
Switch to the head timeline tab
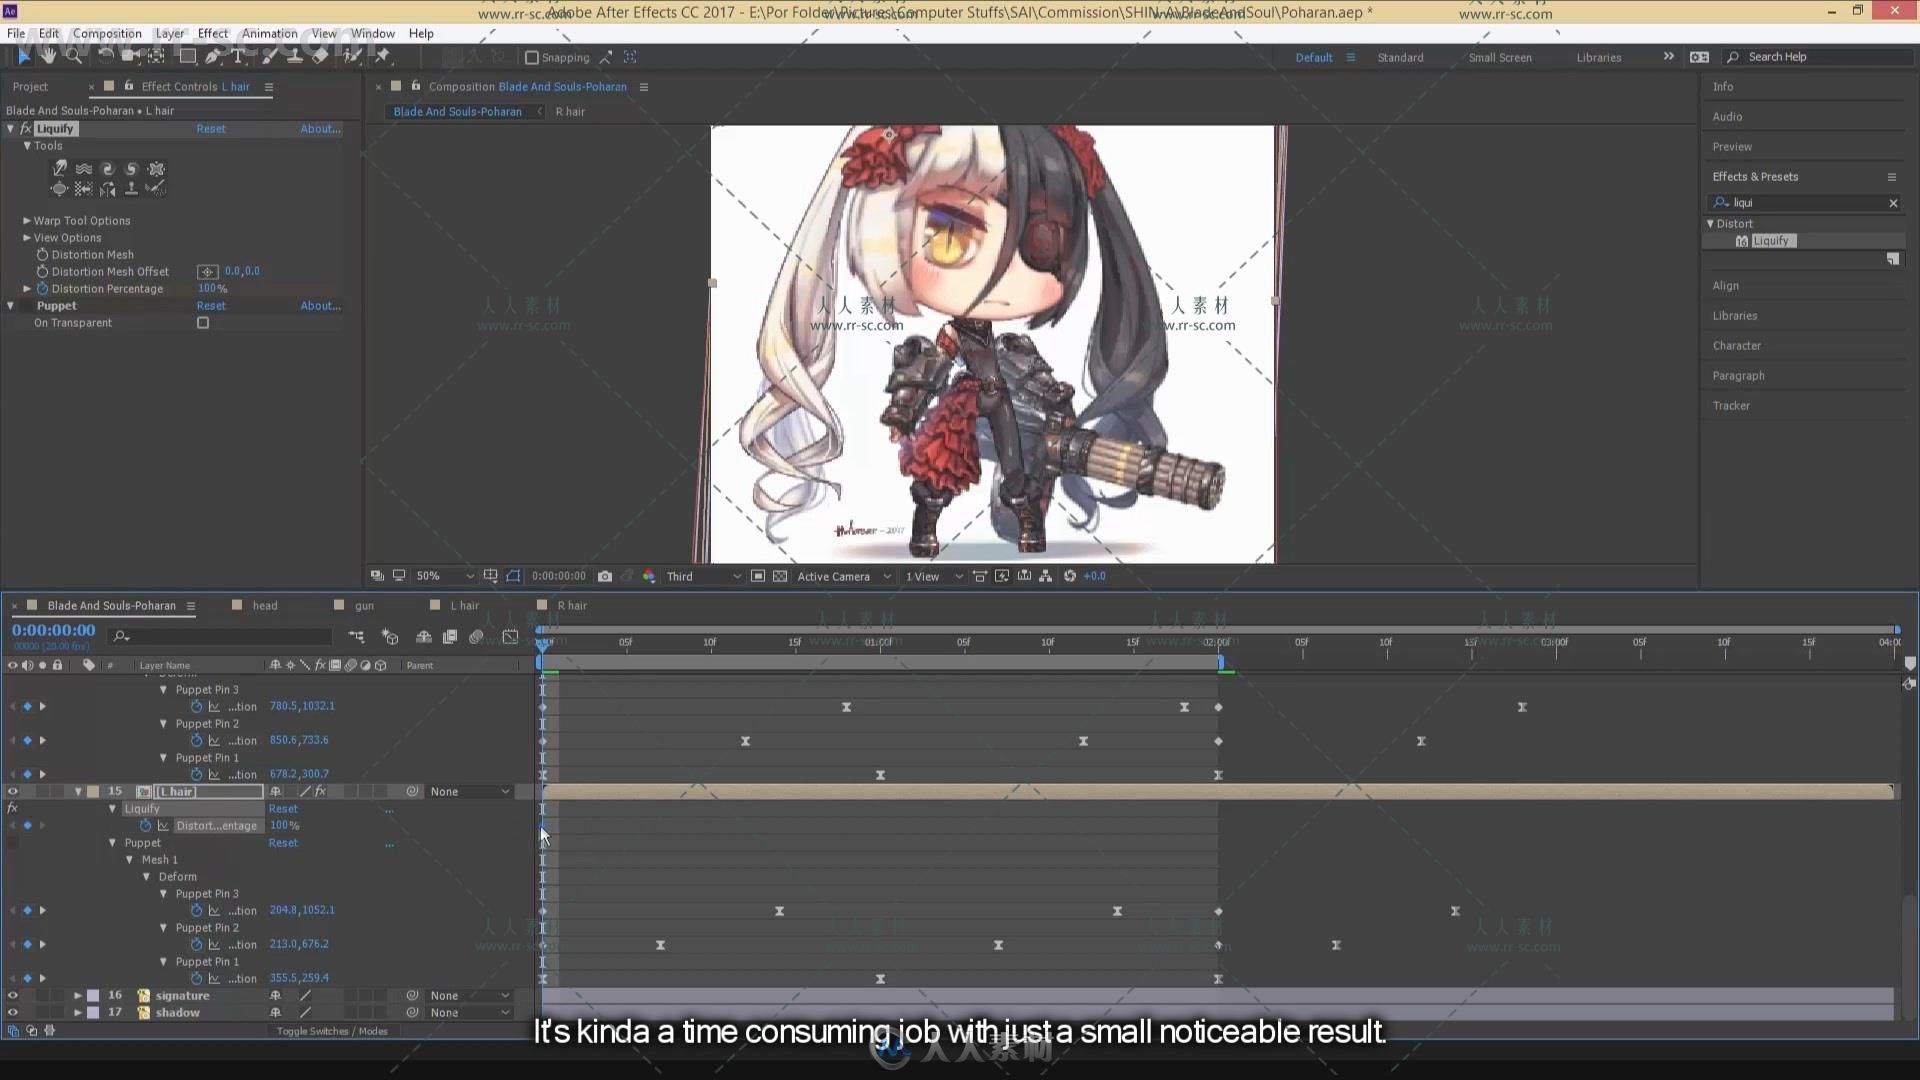(264, 606)
